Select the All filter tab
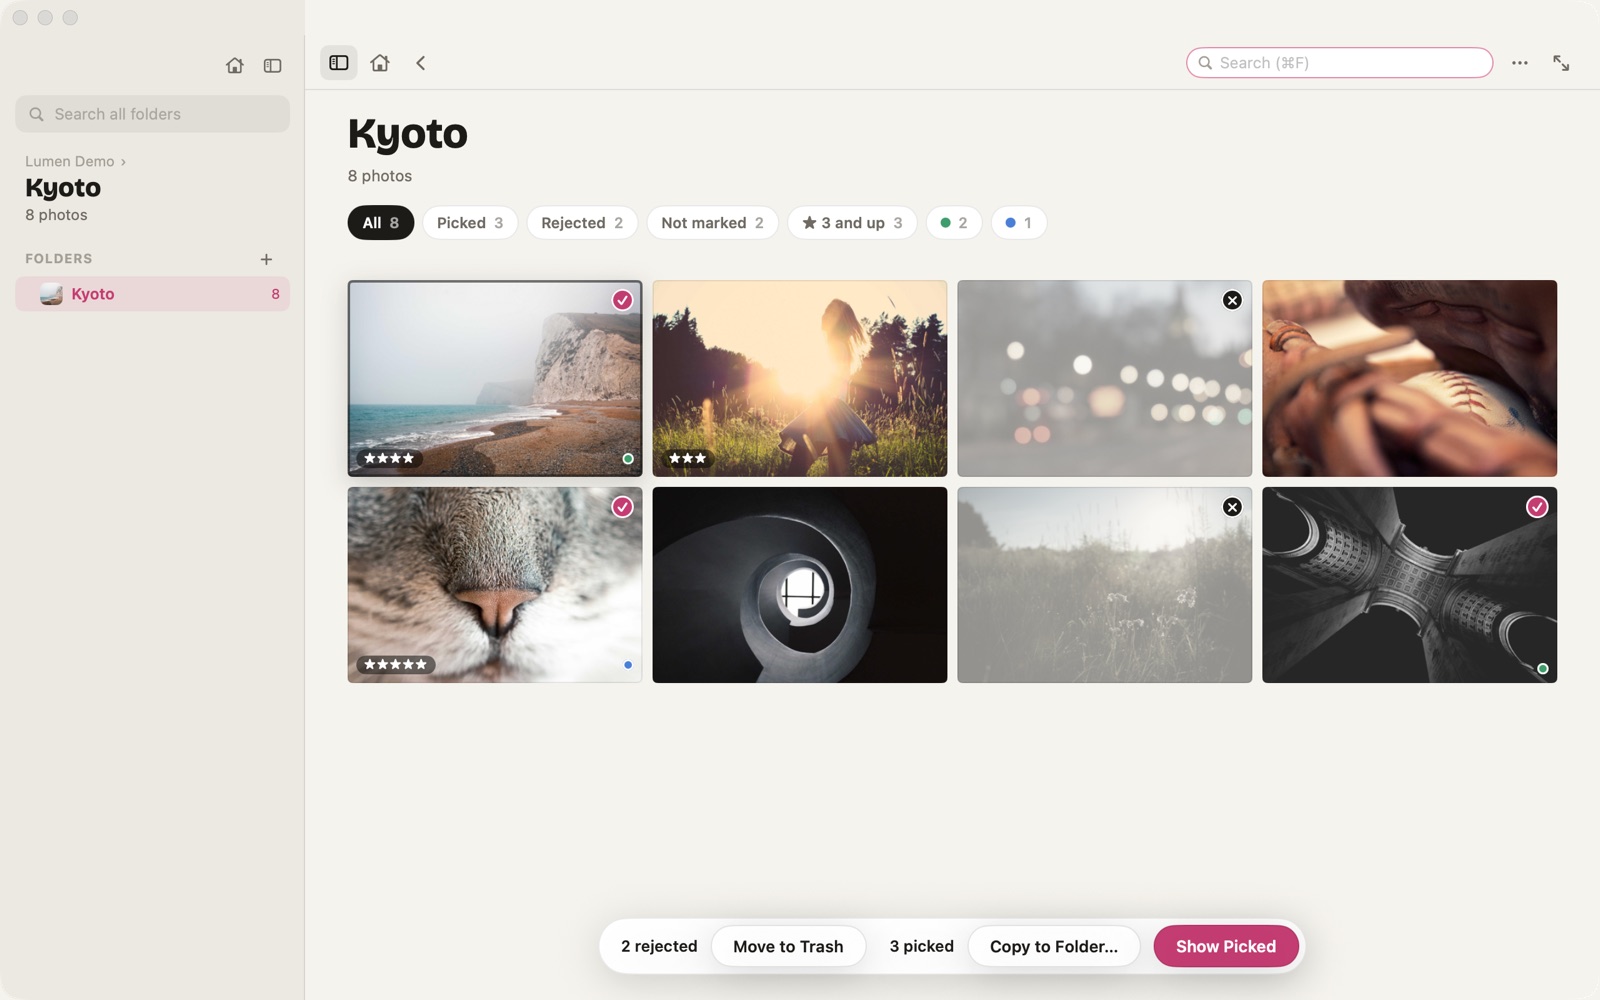Image resolution: width=1600 pixels, height=1000 pixels. (x=381, y=223)
